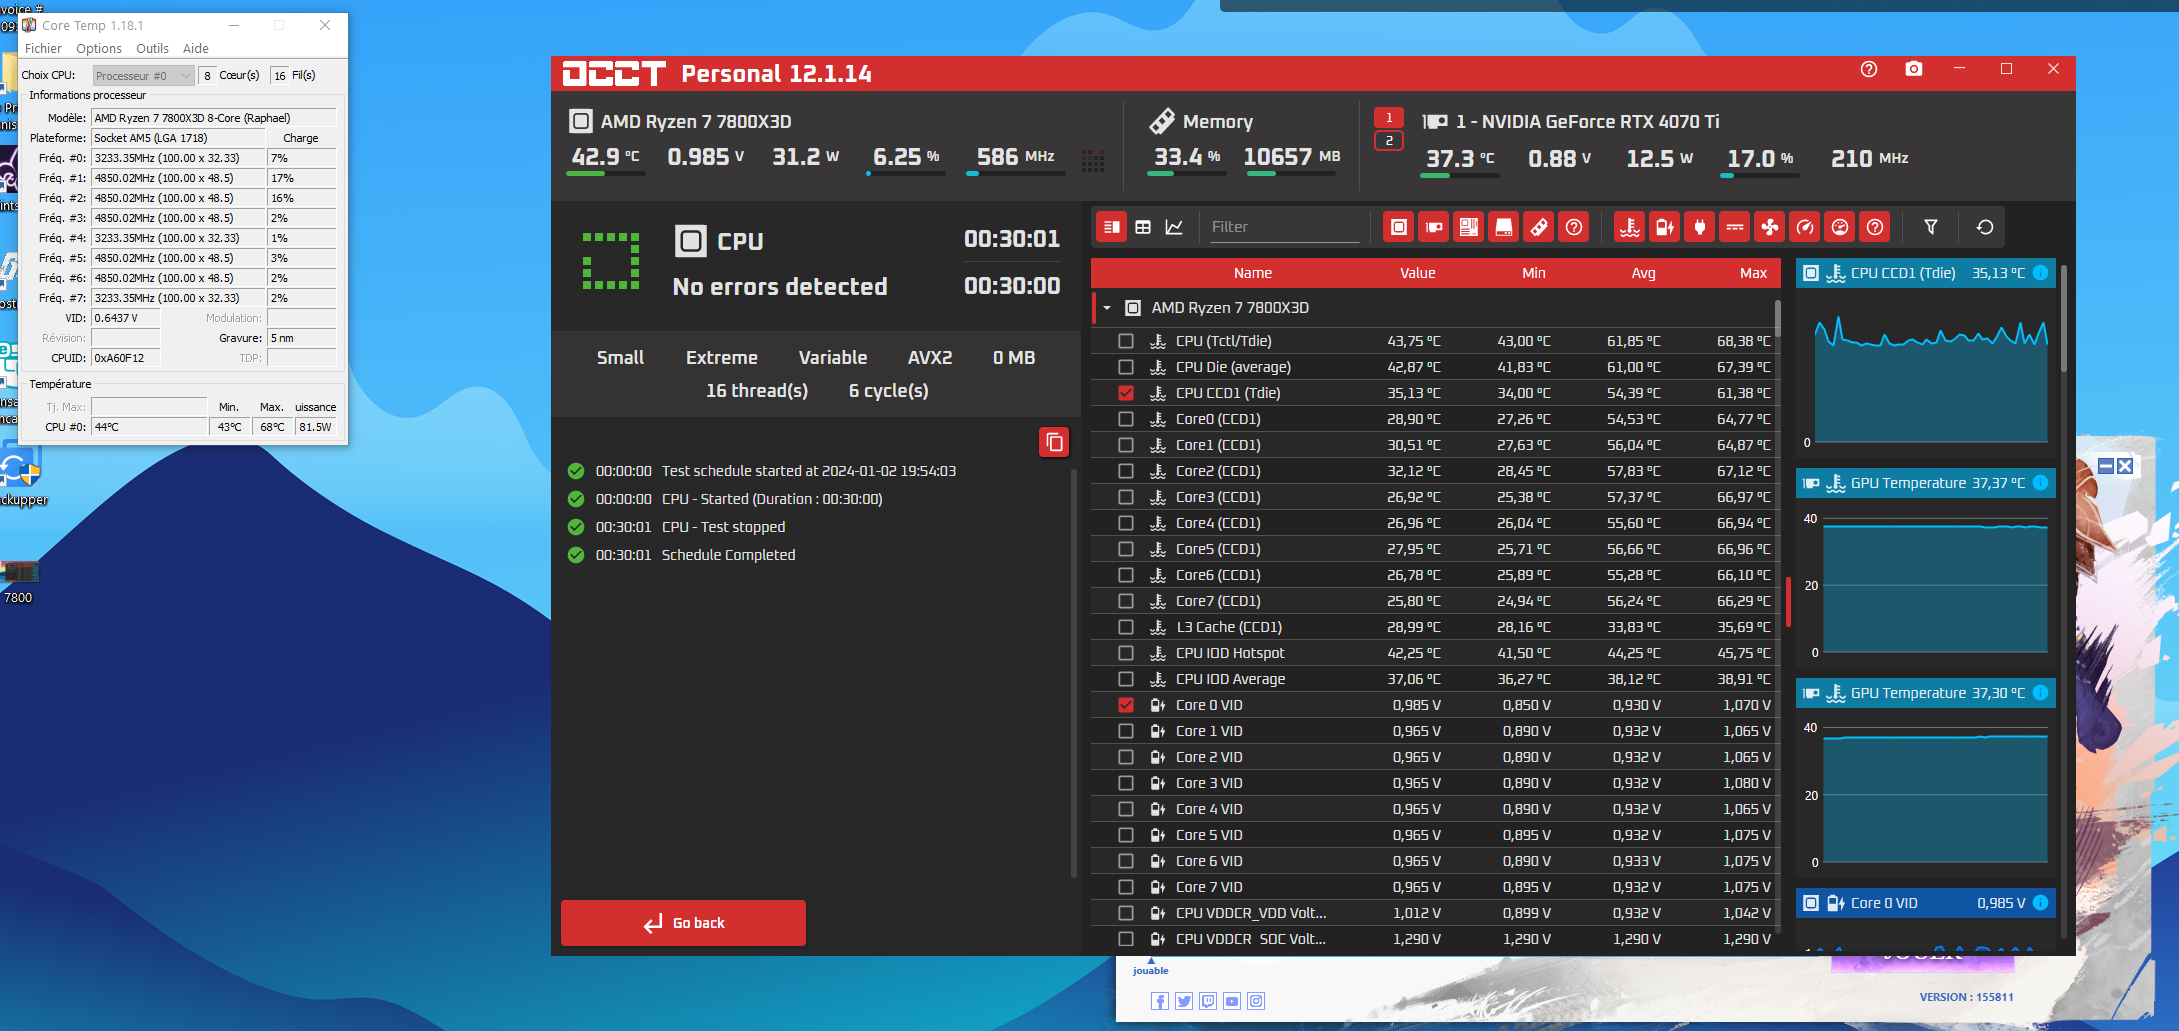Uncheck the Core 0 VID checkbox
Viewport: 2179px width, 1031px height.
tap(1126, 705)
